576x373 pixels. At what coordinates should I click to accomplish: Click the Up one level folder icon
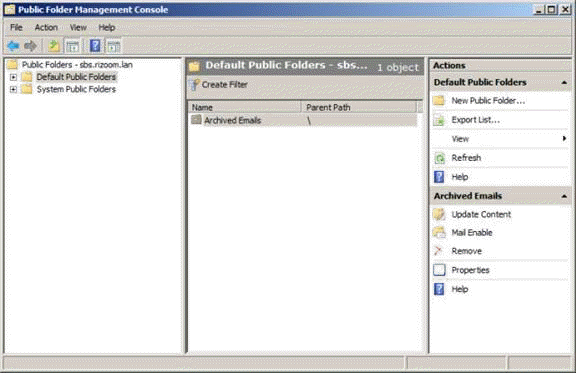(x=54, y=46)
